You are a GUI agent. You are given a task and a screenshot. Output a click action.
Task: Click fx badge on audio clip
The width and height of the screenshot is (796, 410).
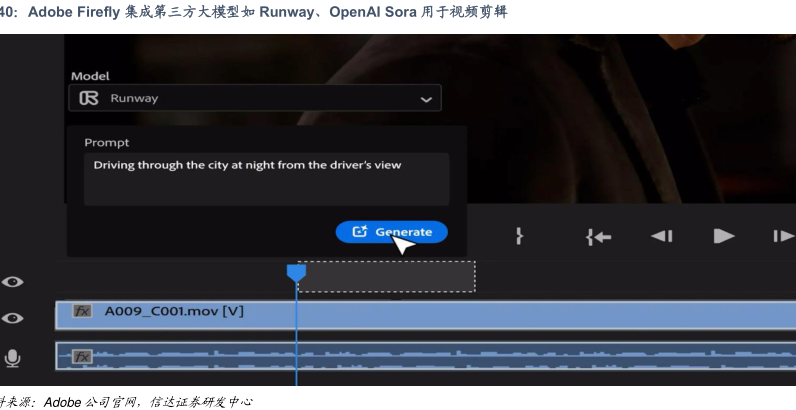click(82, 357)
